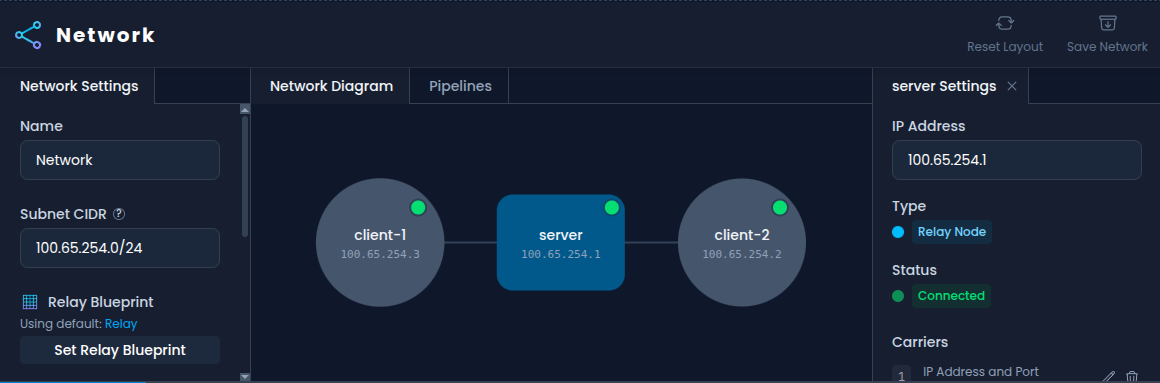1160x383 pixels.
Task: Click the Network page title
Action: 106,35
